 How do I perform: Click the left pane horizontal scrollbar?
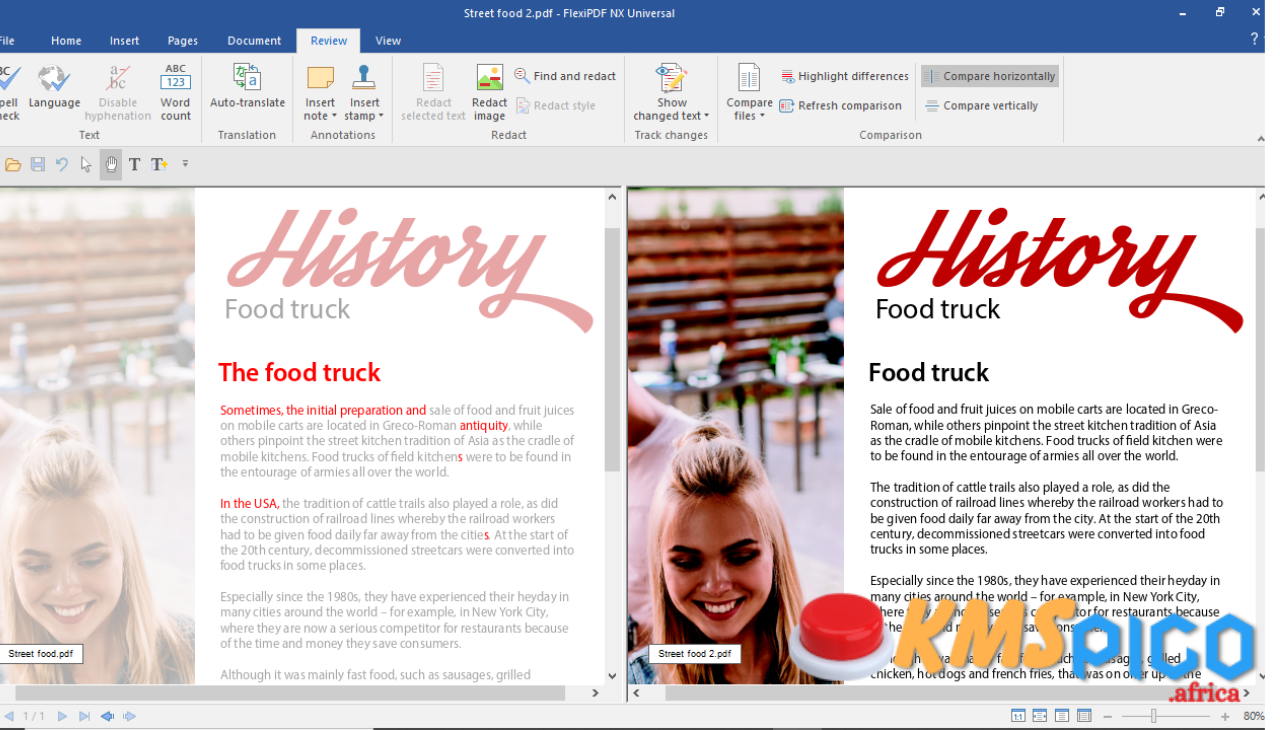point(290,692)
